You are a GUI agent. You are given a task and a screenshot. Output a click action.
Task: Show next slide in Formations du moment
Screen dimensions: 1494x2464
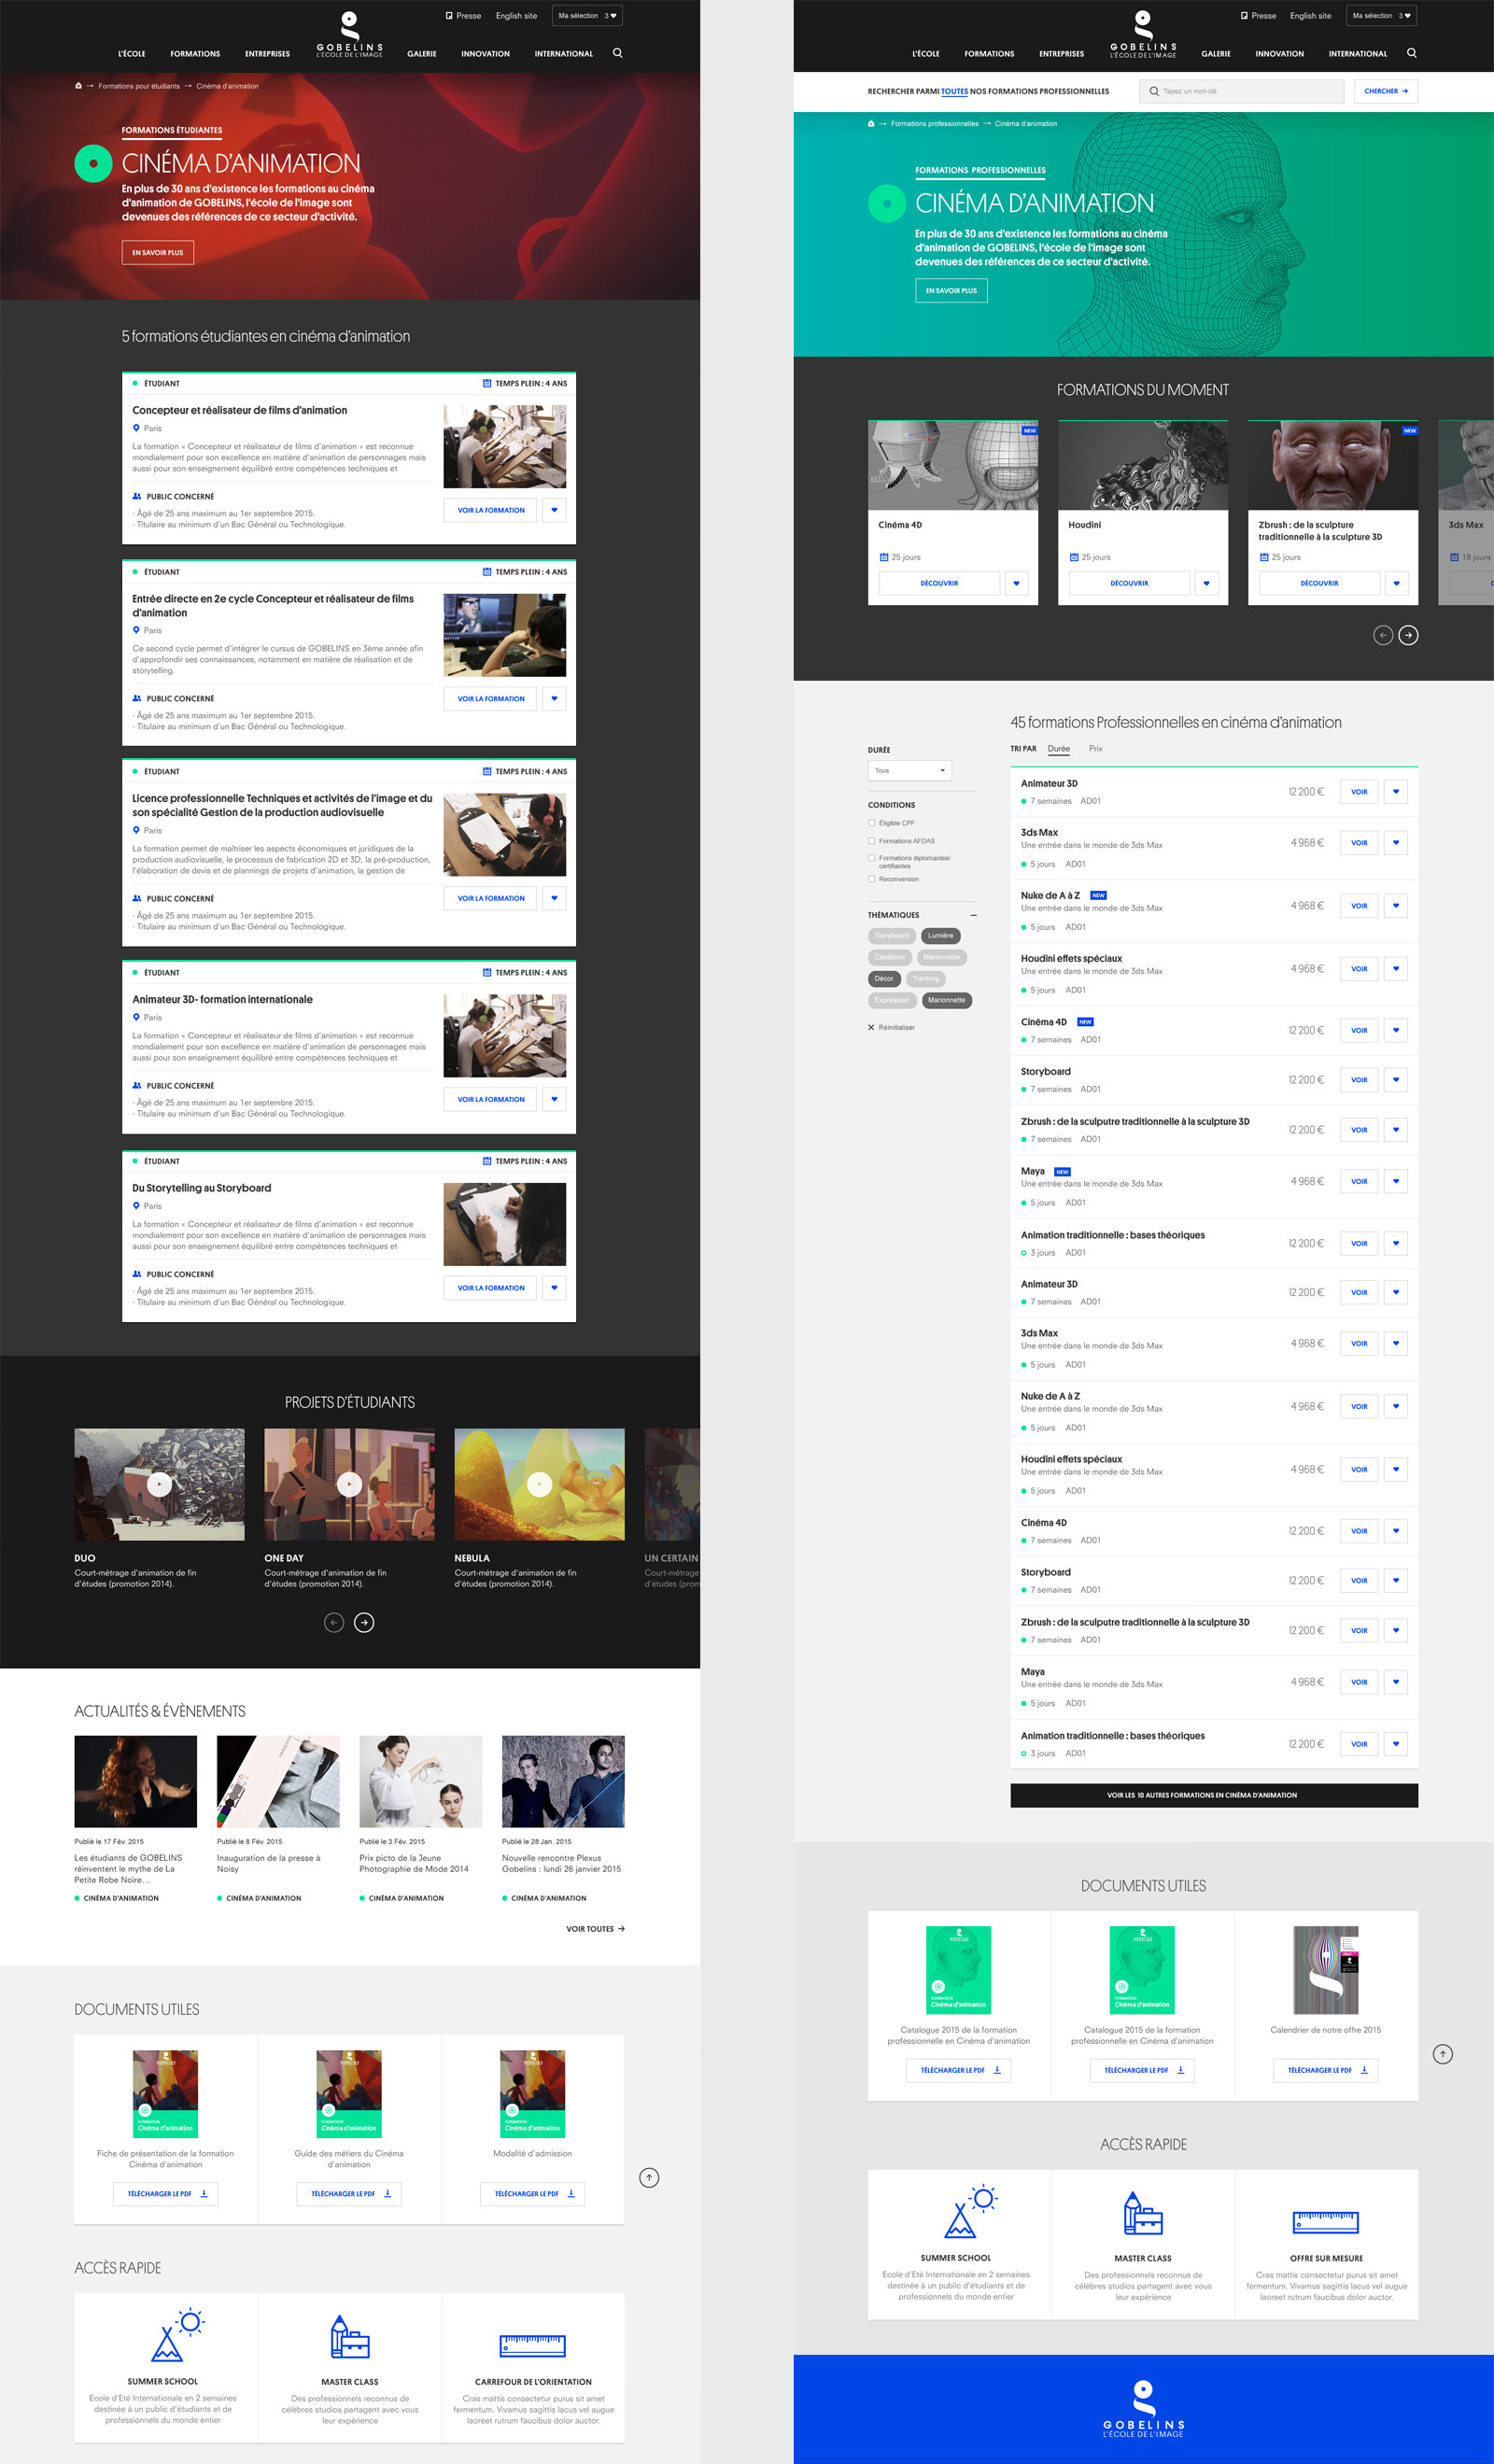point(1408,635)
